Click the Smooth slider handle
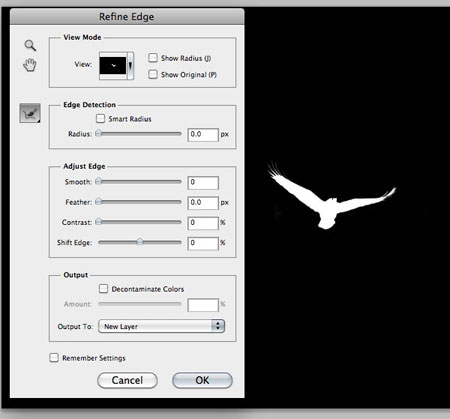Image resolution: width=450 pixels, height=419 pixels. [x=99, y=181]
